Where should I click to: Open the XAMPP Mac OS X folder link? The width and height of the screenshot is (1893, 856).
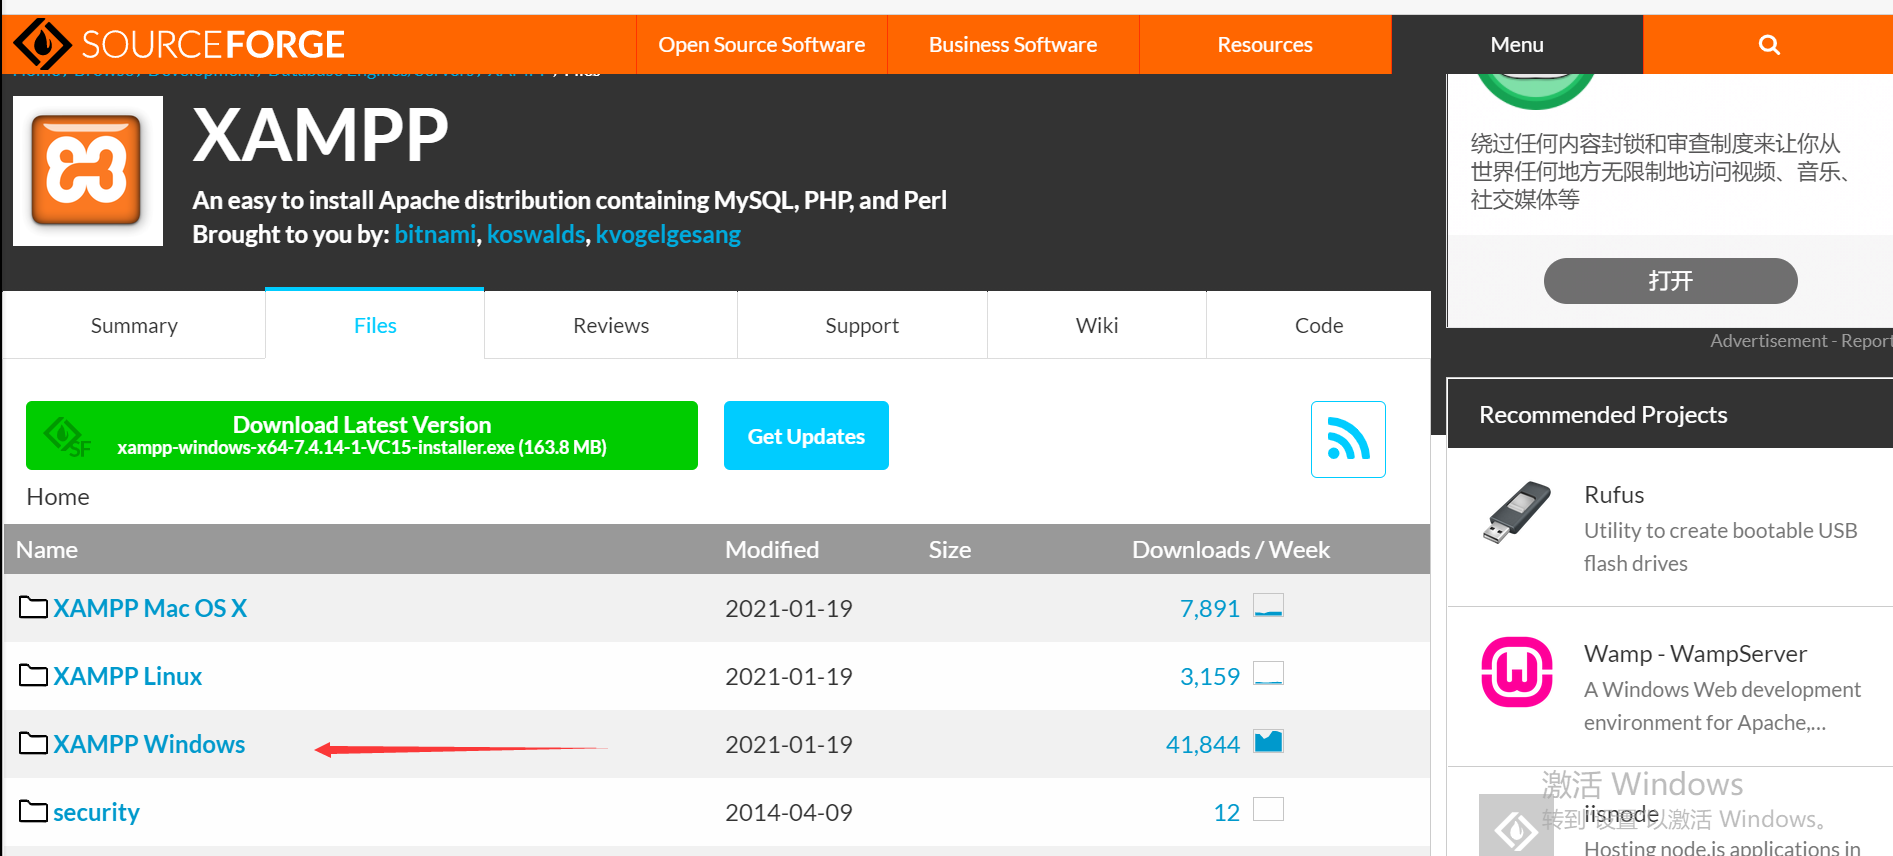pos(150,608)
